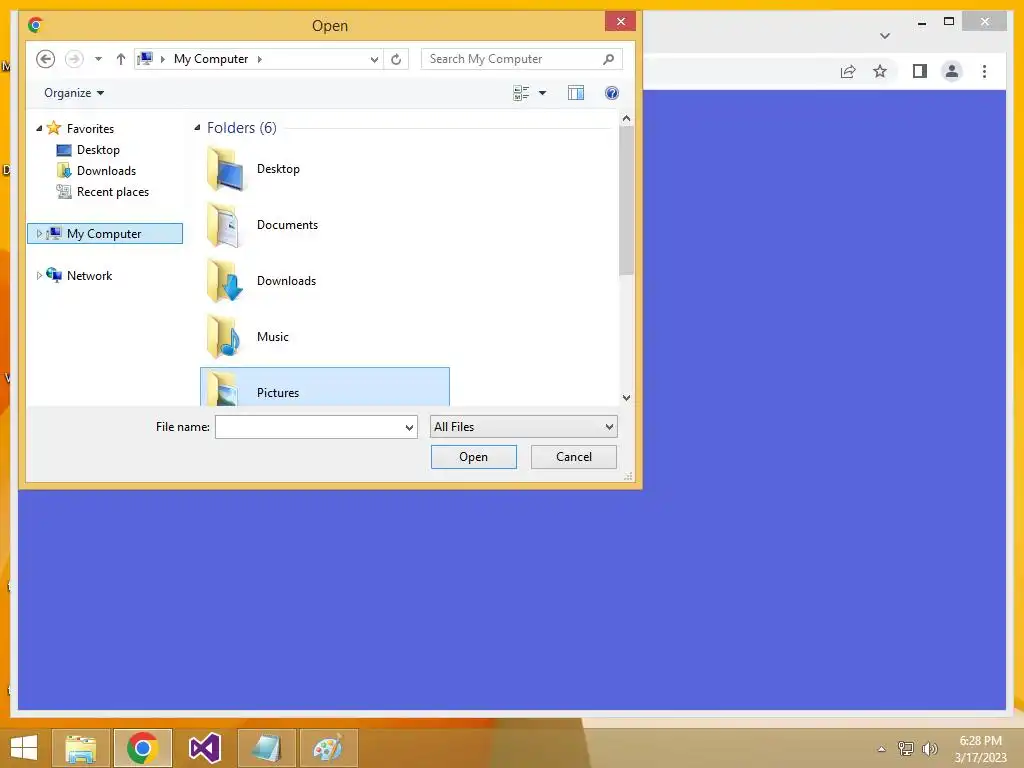Go up one folder level with the up arrow
This screenshot has width=1024, height=768.
click(120, 59)
